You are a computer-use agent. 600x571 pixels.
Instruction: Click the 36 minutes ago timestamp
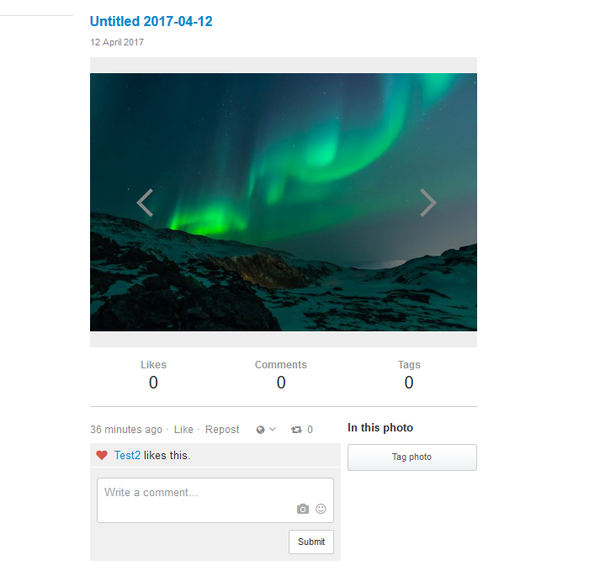tap(126, 429)
